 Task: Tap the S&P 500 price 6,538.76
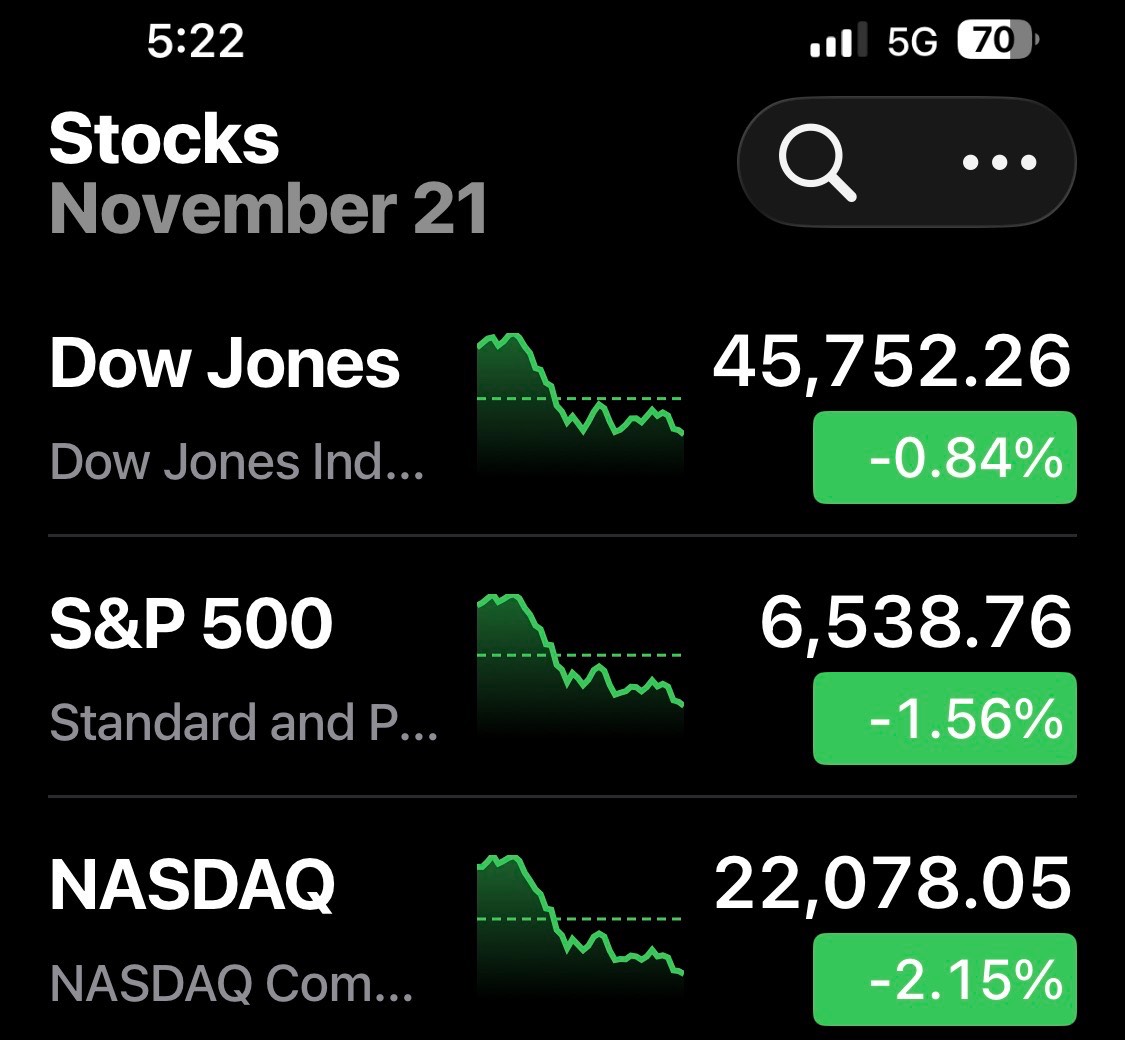coord(915,622)
